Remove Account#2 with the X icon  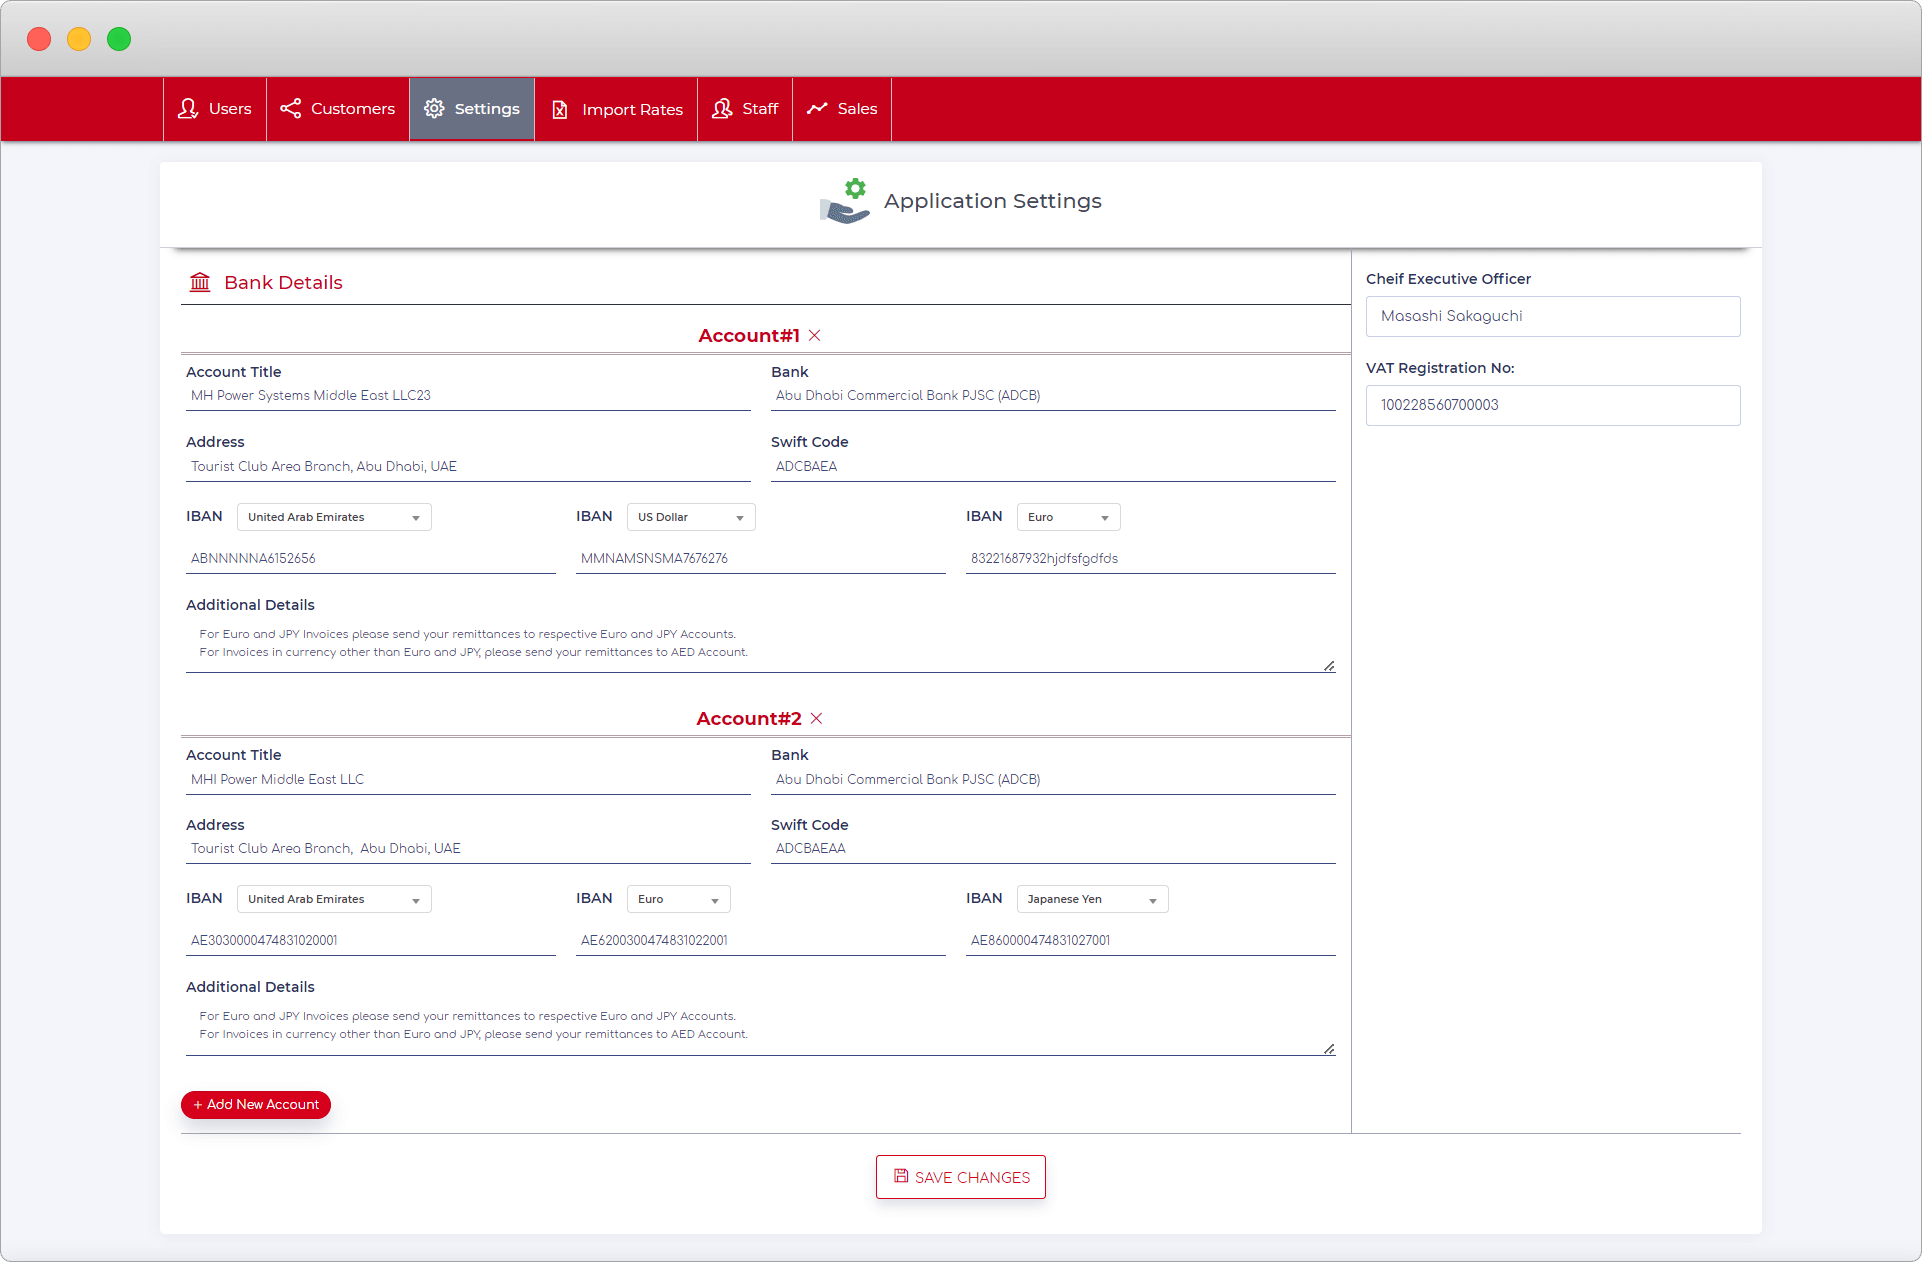click(x=817, y=719)
